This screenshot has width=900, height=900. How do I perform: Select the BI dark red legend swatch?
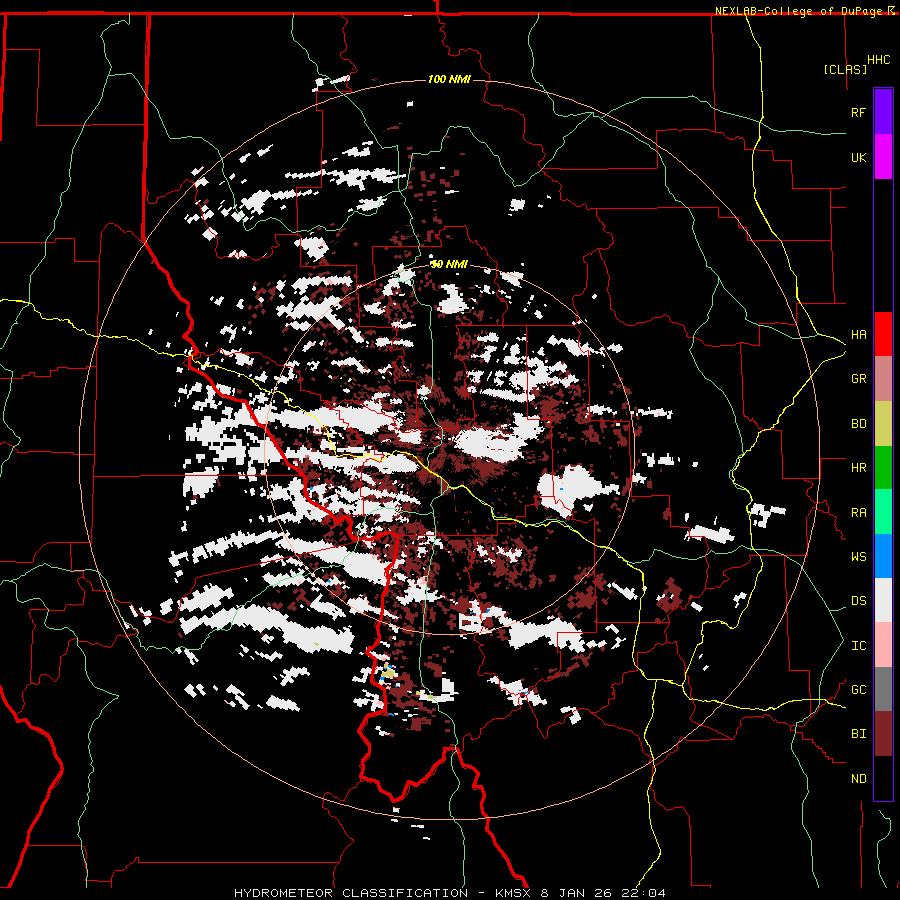[883, 734]
